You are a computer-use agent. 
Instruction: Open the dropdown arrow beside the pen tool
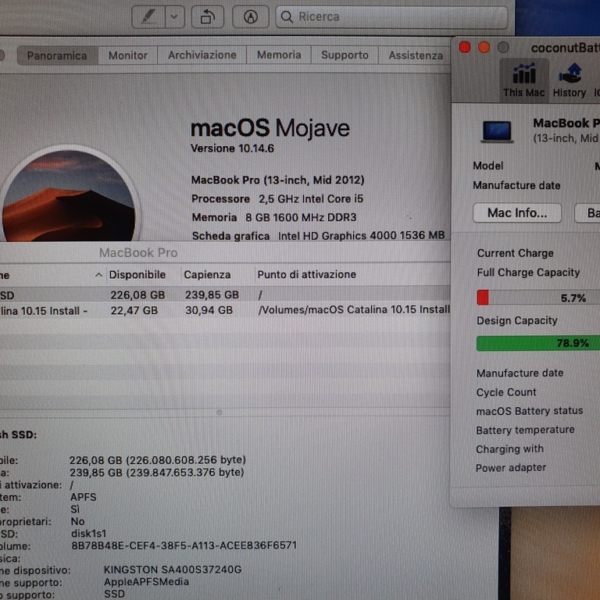point(175,16)
